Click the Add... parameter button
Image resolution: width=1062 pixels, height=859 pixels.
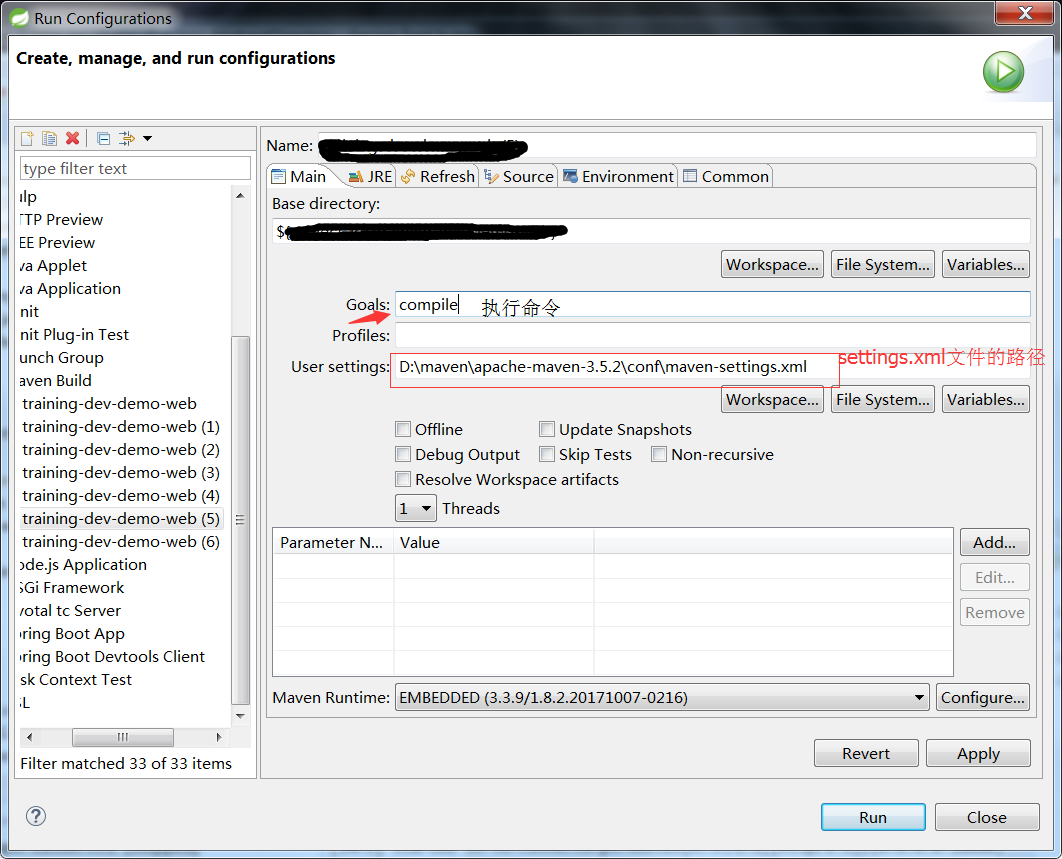[994, 542]
